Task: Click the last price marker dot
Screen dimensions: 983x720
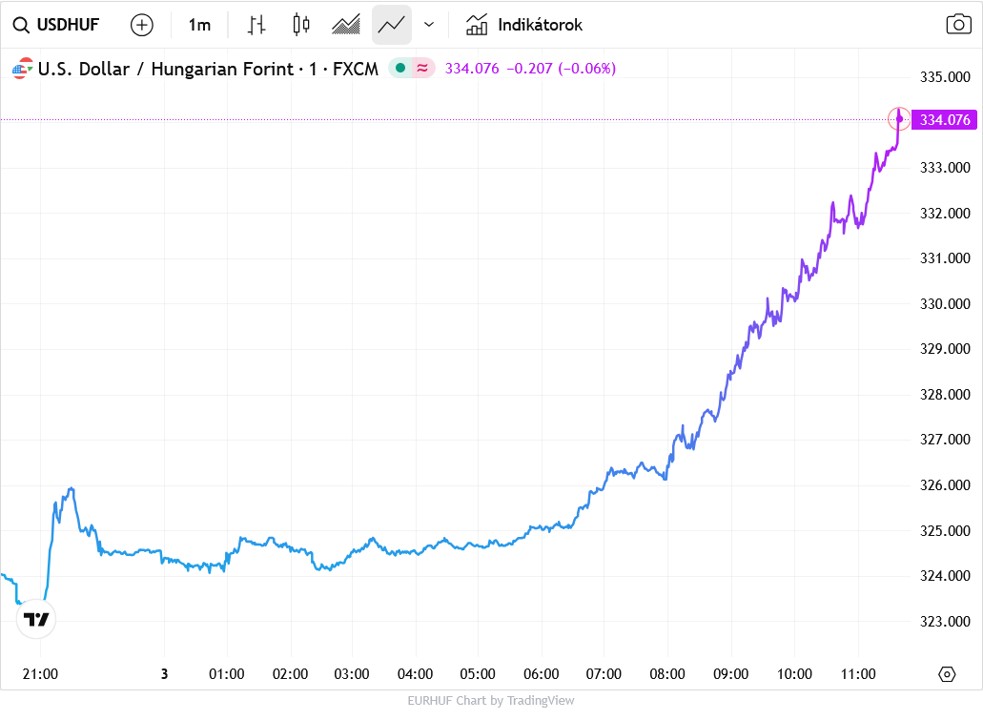Action: (899, 119)
